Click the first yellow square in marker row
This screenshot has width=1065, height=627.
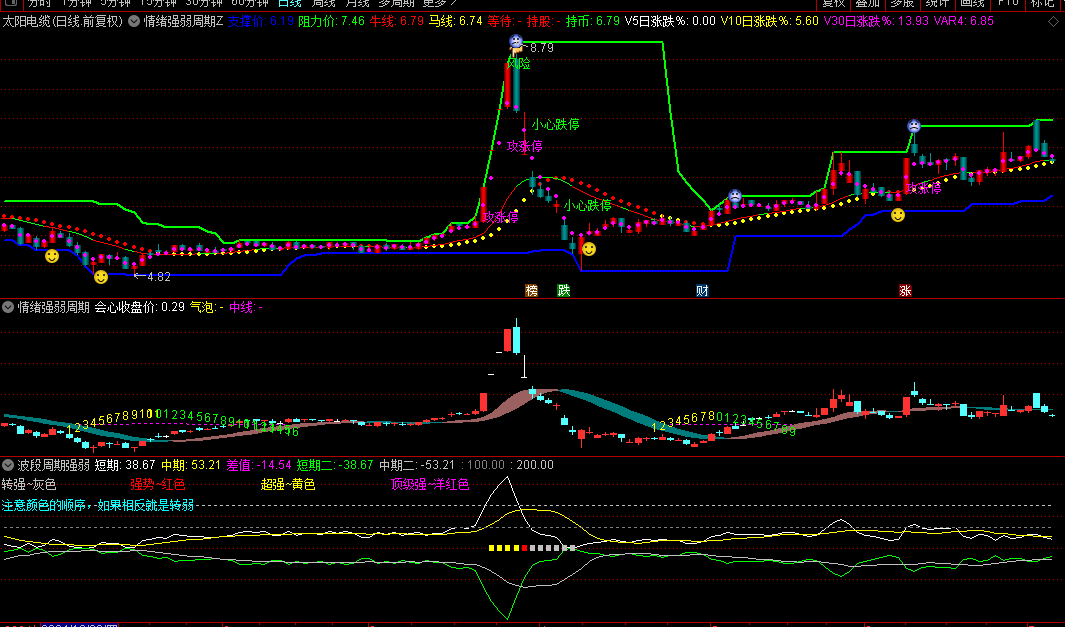coord(492,548)
